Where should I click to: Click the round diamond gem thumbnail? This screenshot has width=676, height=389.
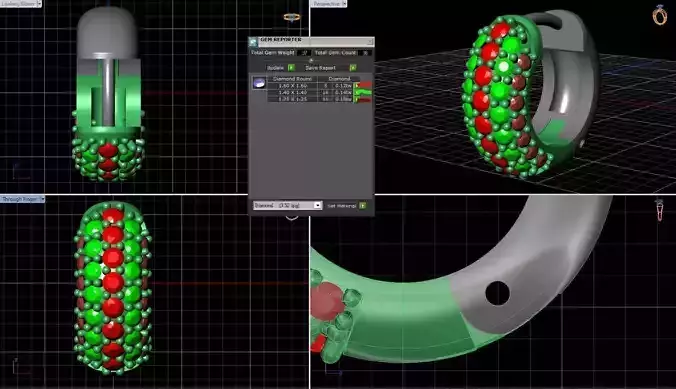259,82
